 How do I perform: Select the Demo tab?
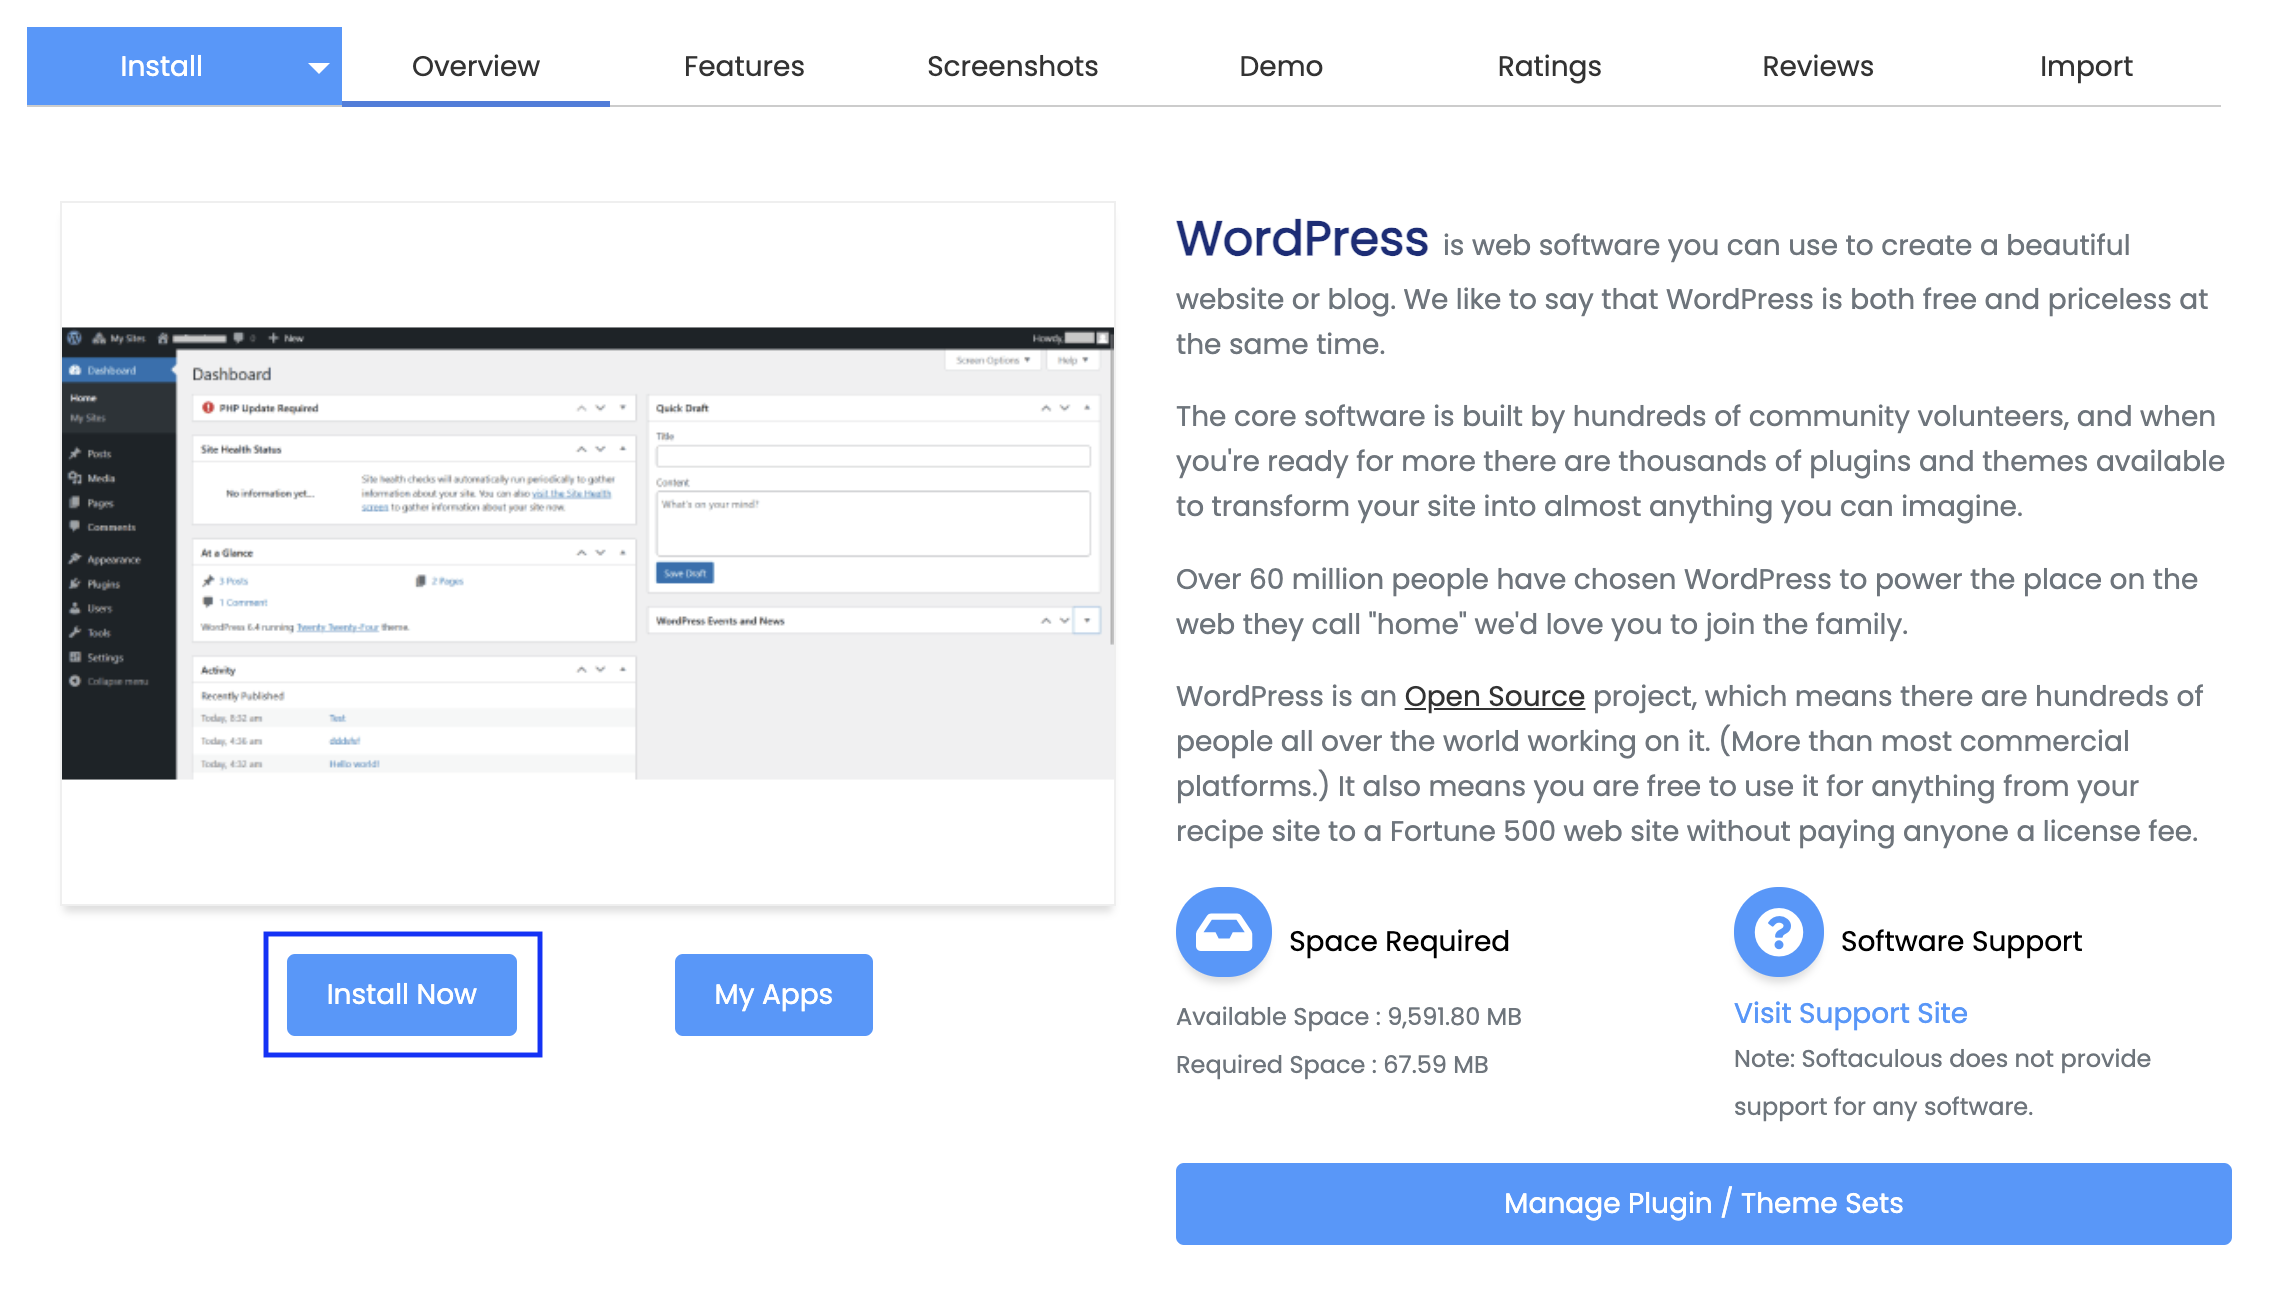1280,66
